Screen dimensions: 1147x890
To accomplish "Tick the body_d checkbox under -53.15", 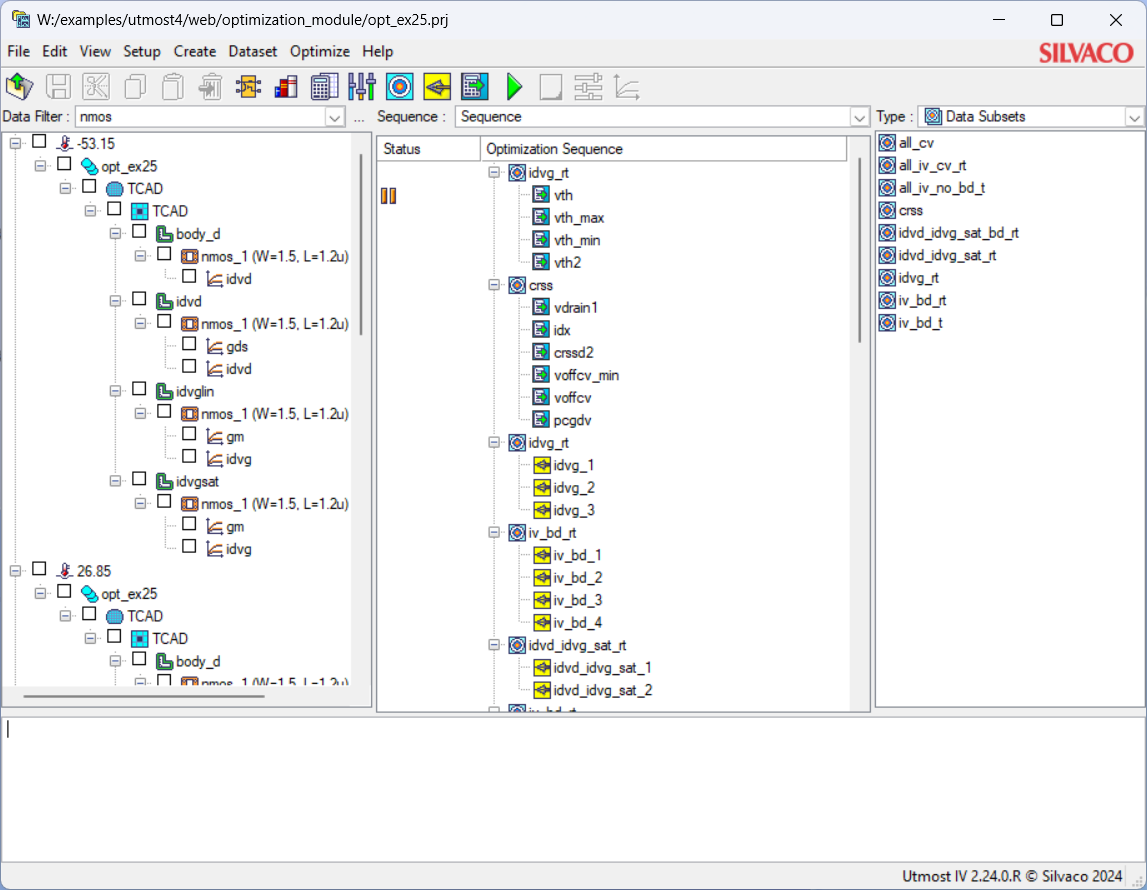I will click(x=139, y=232).
